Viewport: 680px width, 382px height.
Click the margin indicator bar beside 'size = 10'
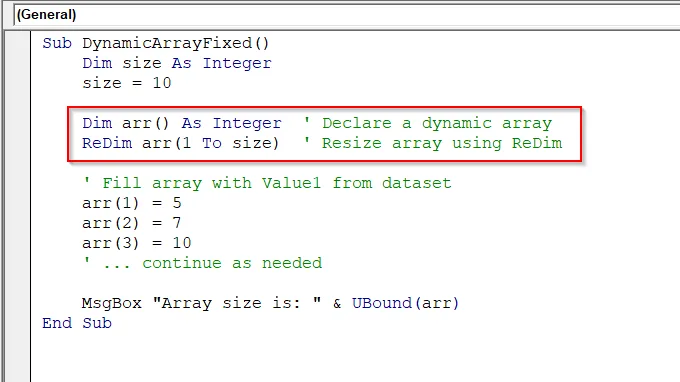pos(17,83)
